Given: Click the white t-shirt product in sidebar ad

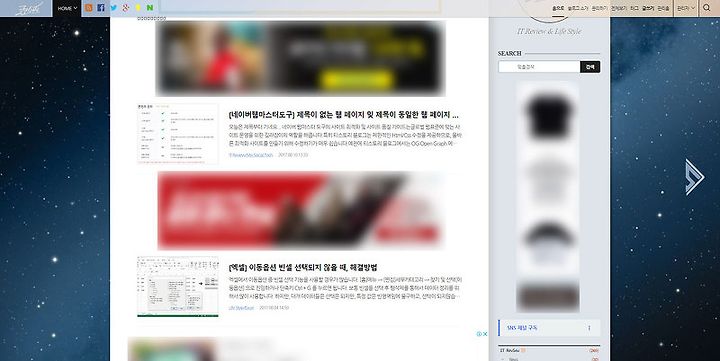Looking at the screenshot, I should pos(548,180).
